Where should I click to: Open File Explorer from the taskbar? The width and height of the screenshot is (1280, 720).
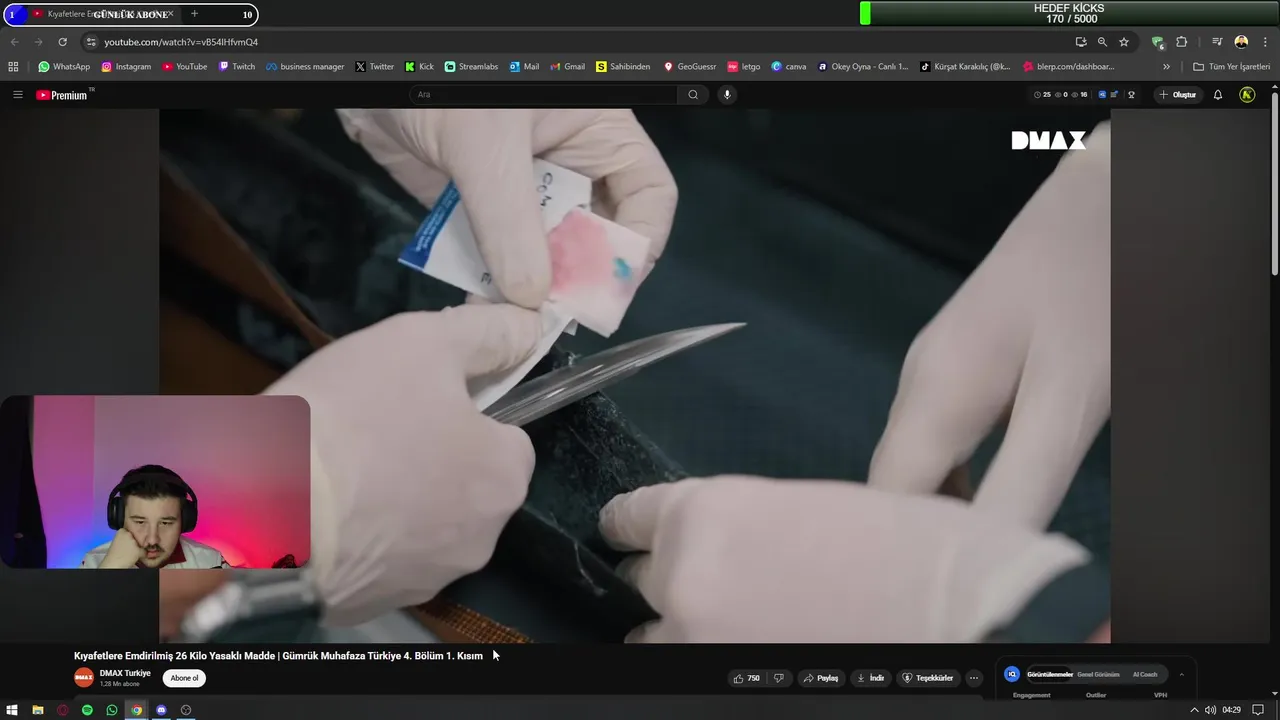38,710
